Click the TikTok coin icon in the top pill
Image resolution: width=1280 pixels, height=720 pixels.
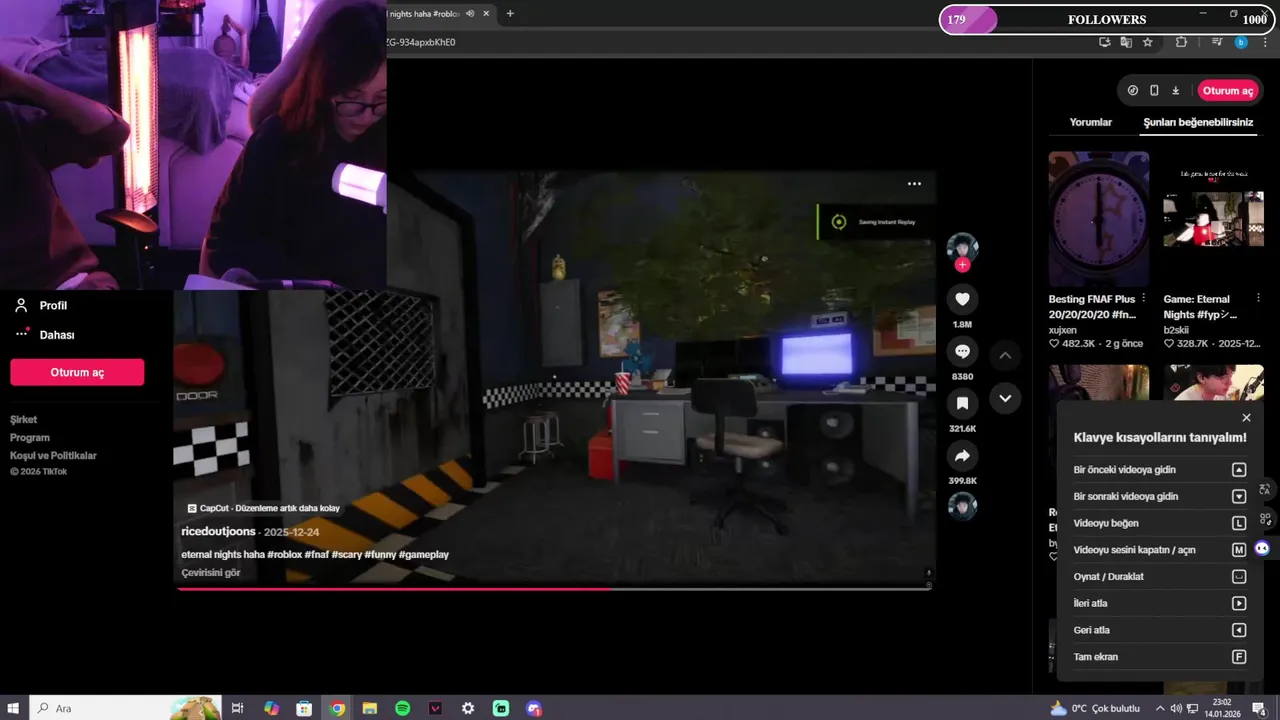click(x=1132, y=90)
